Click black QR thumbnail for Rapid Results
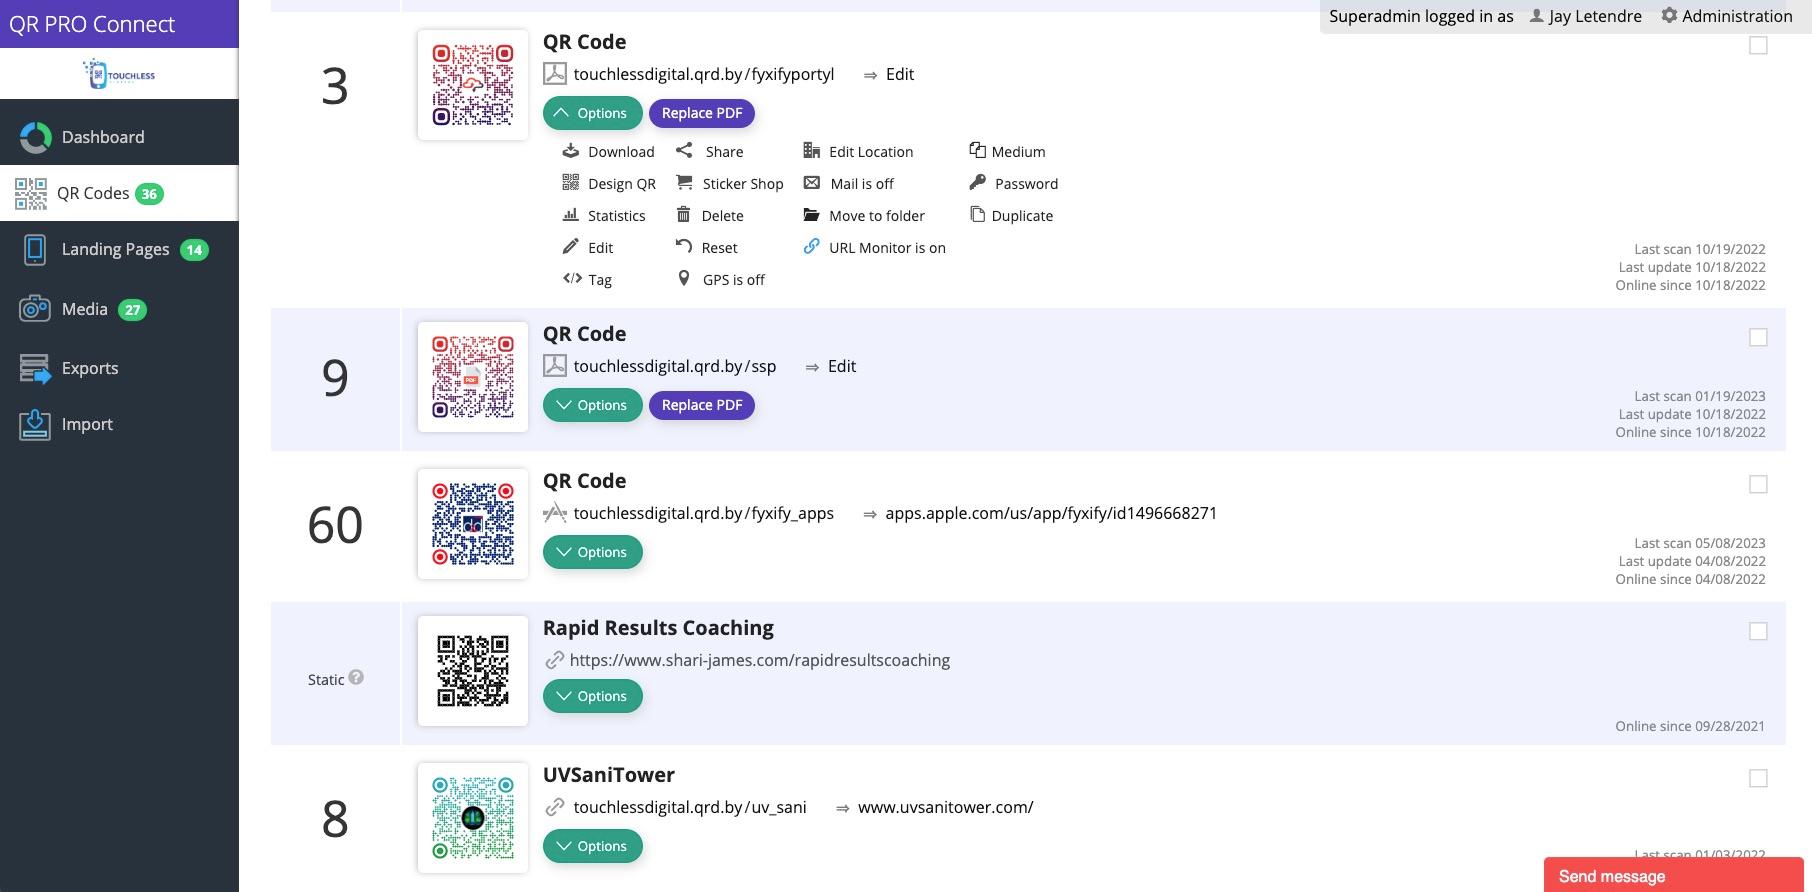Image resolution: width=1812 pixels, height=892 pixels. [473, 671]
